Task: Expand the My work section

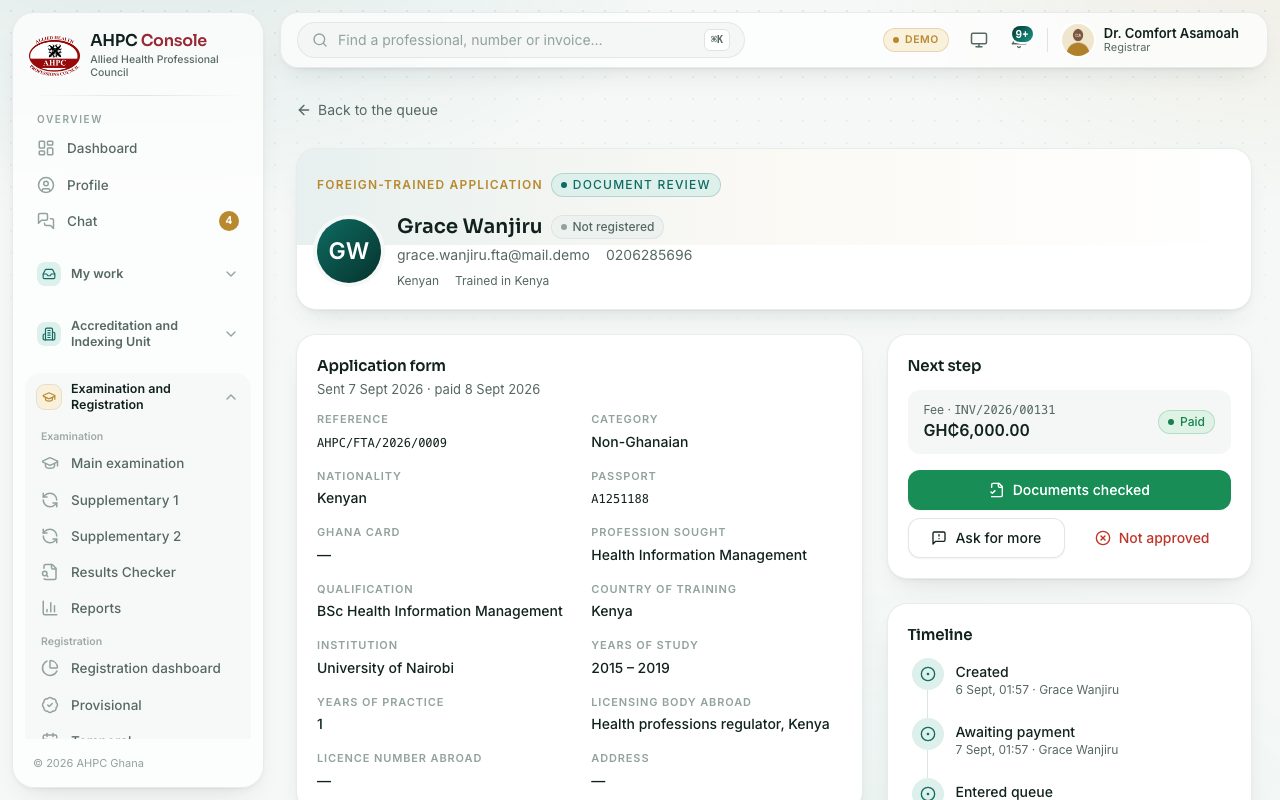Action: click(138, 274)
